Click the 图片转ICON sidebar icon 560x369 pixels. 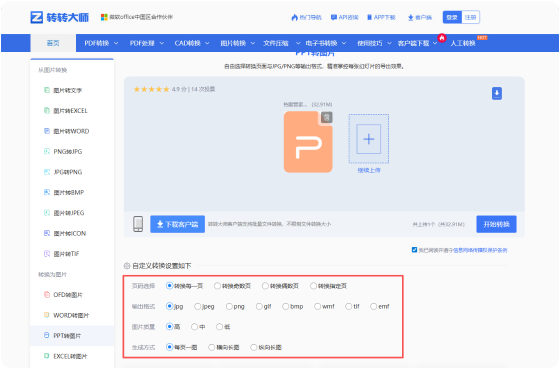tap(47, 233)
